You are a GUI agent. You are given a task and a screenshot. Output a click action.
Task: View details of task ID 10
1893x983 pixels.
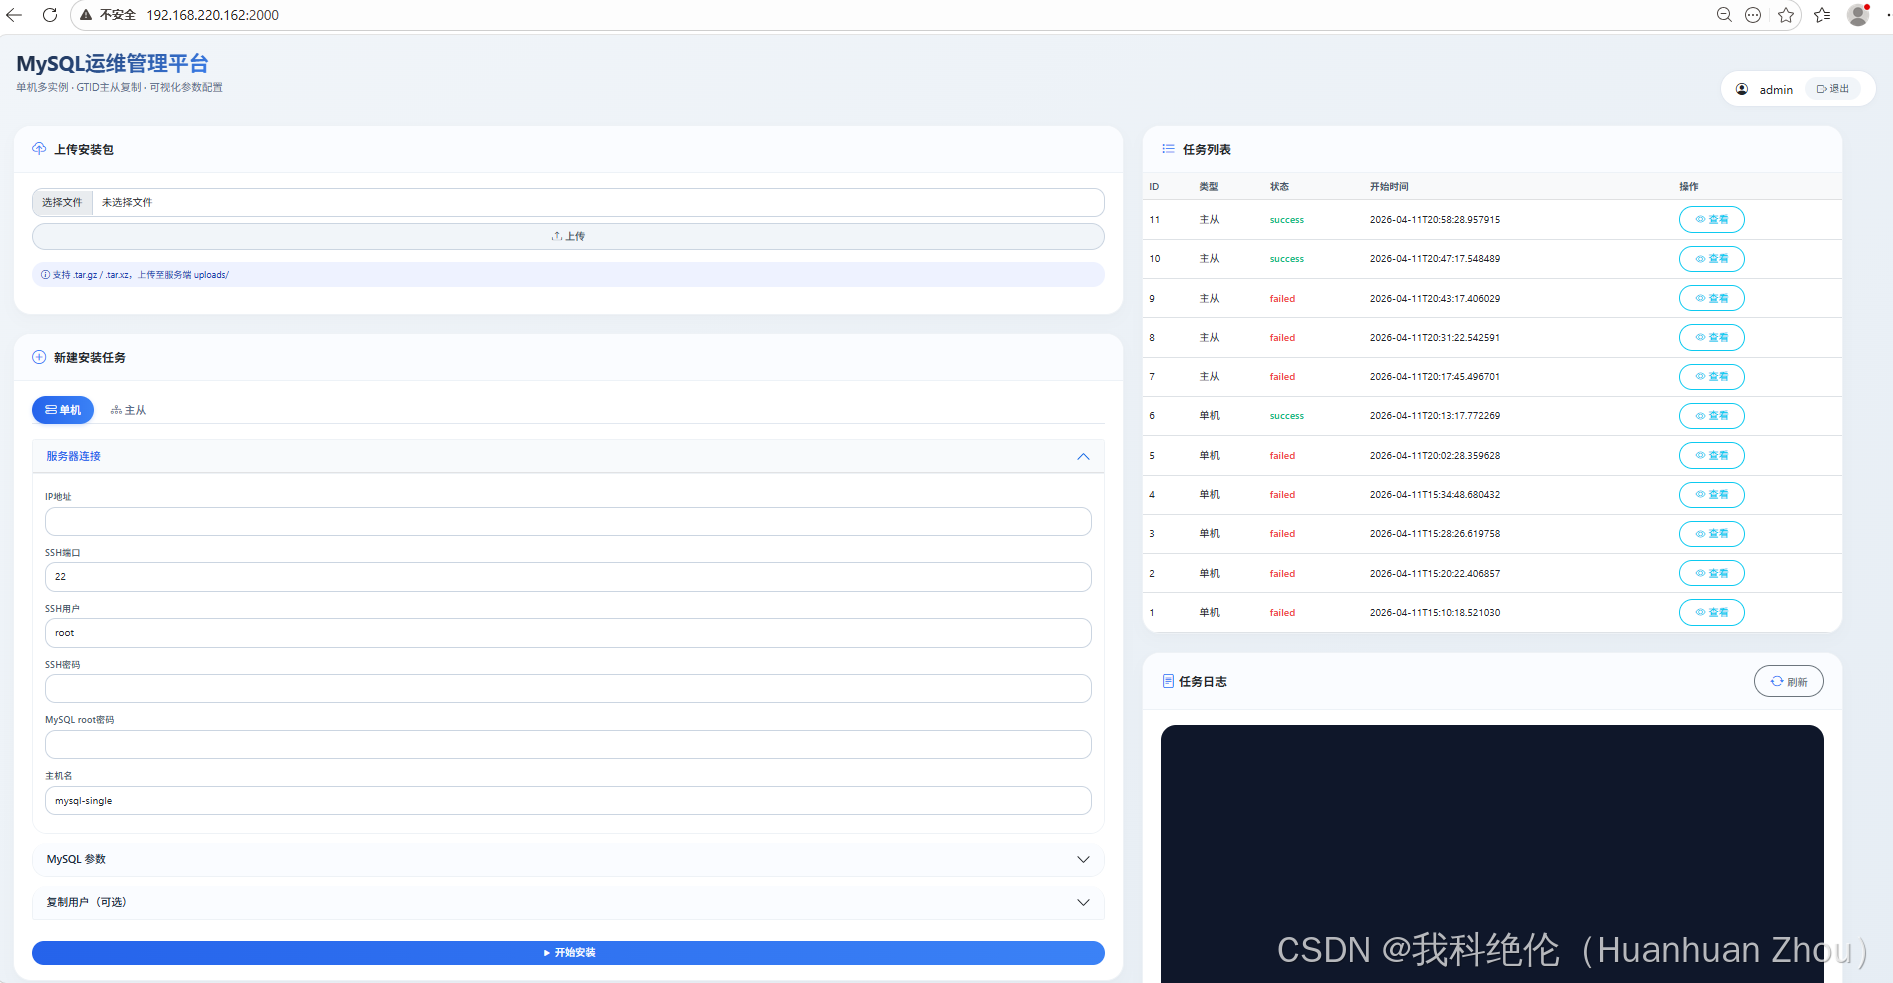click(x=1711, y=259)
